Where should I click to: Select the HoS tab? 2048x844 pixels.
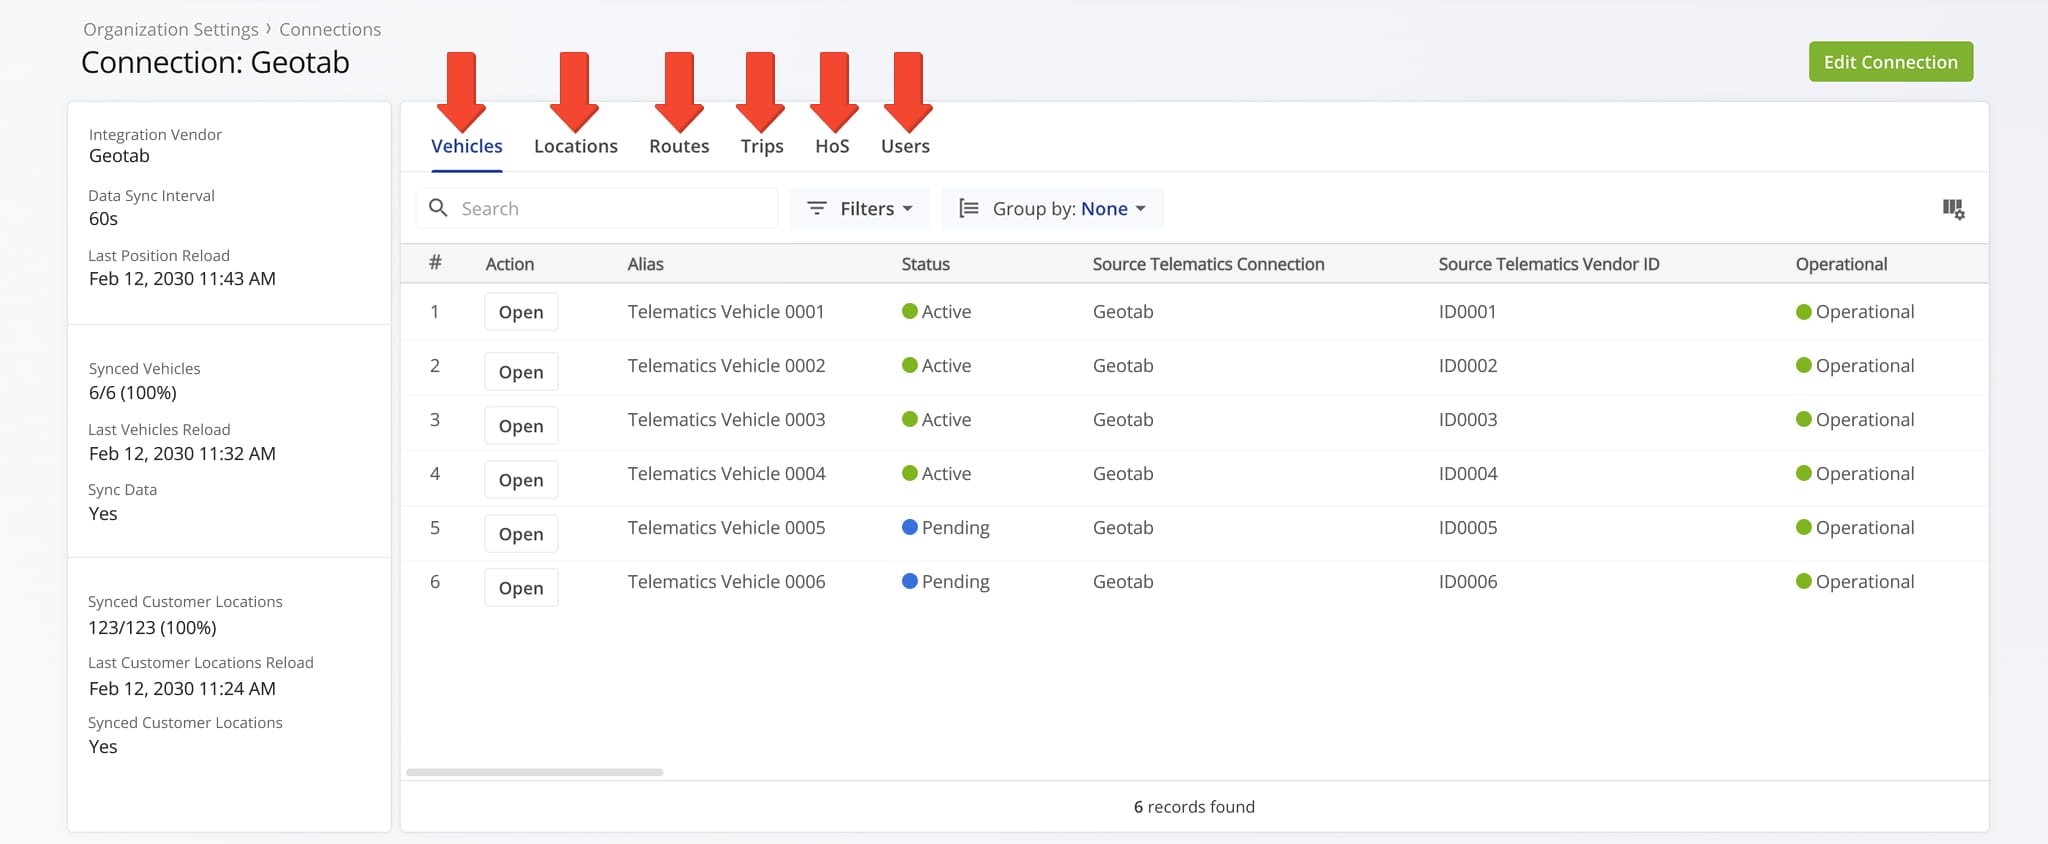click(x=832, y=146)
